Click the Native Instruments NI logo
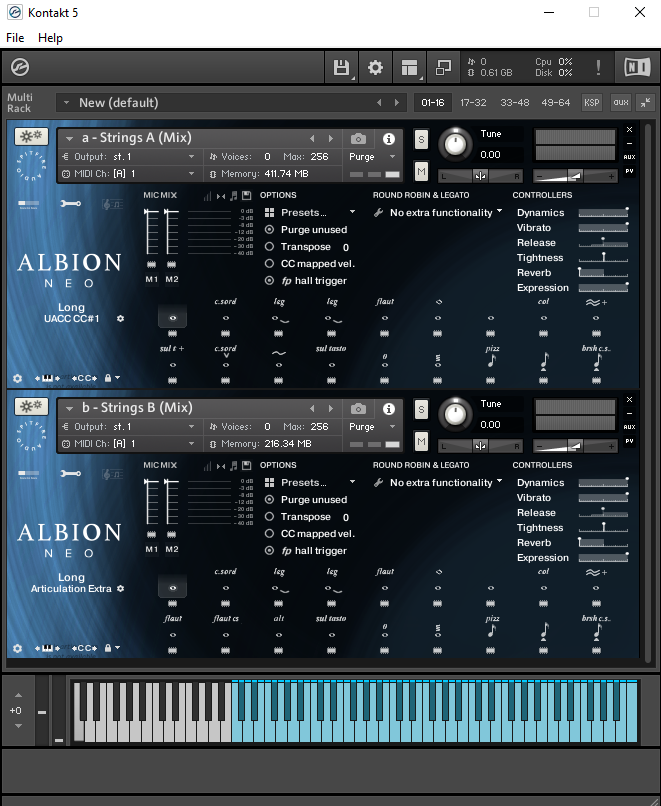This screenshot has width=661, height=806. [637, 67]
